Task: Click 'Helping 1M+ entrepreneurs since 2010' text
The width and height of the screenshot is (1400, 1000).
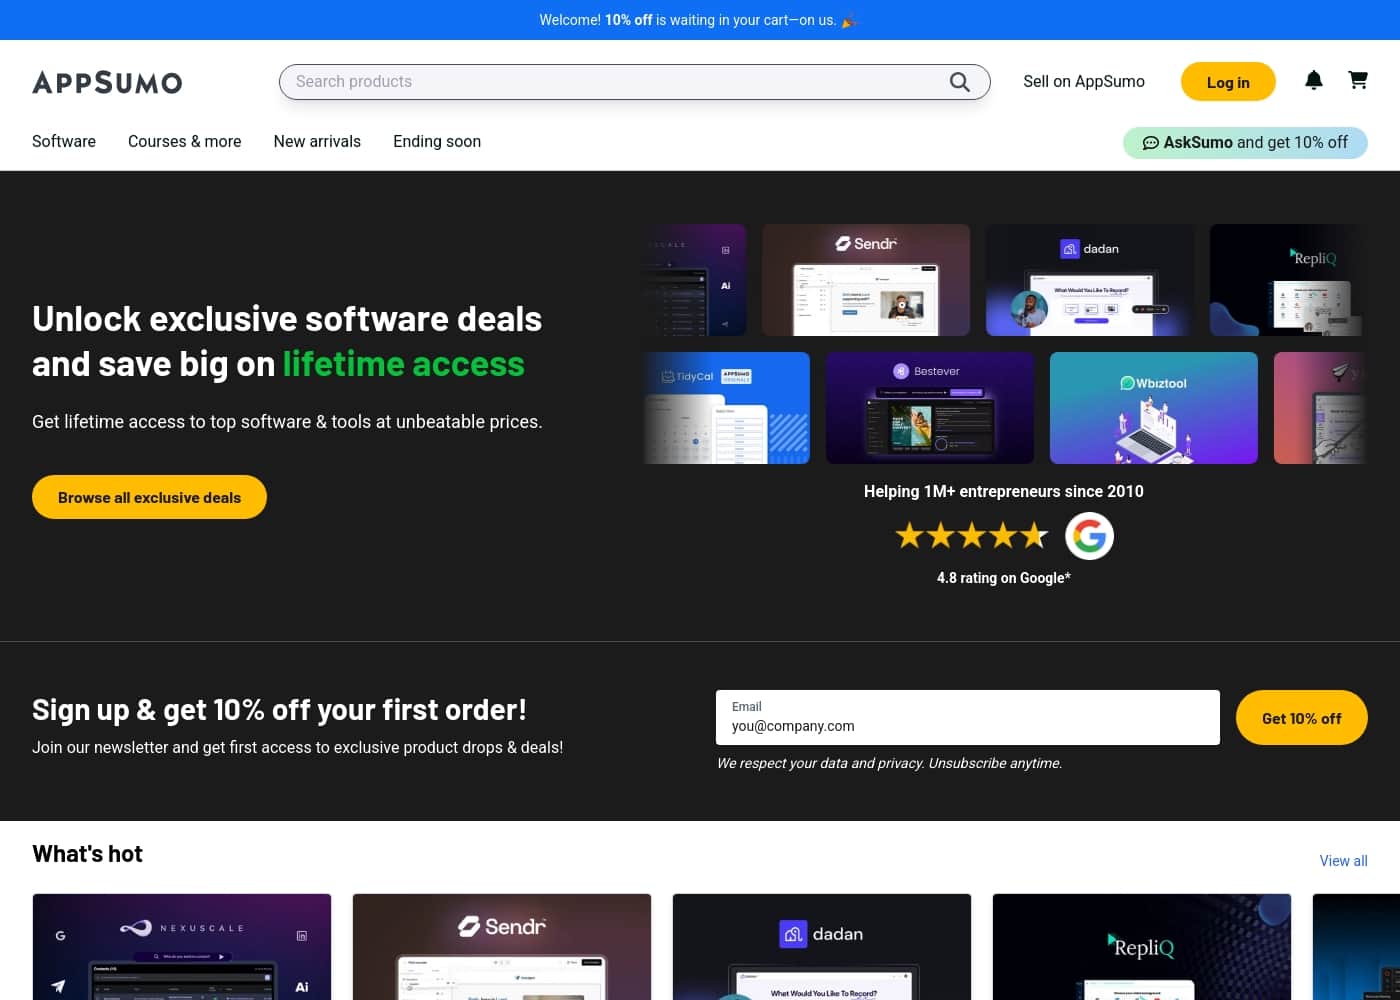Action: coord(1004,491)
